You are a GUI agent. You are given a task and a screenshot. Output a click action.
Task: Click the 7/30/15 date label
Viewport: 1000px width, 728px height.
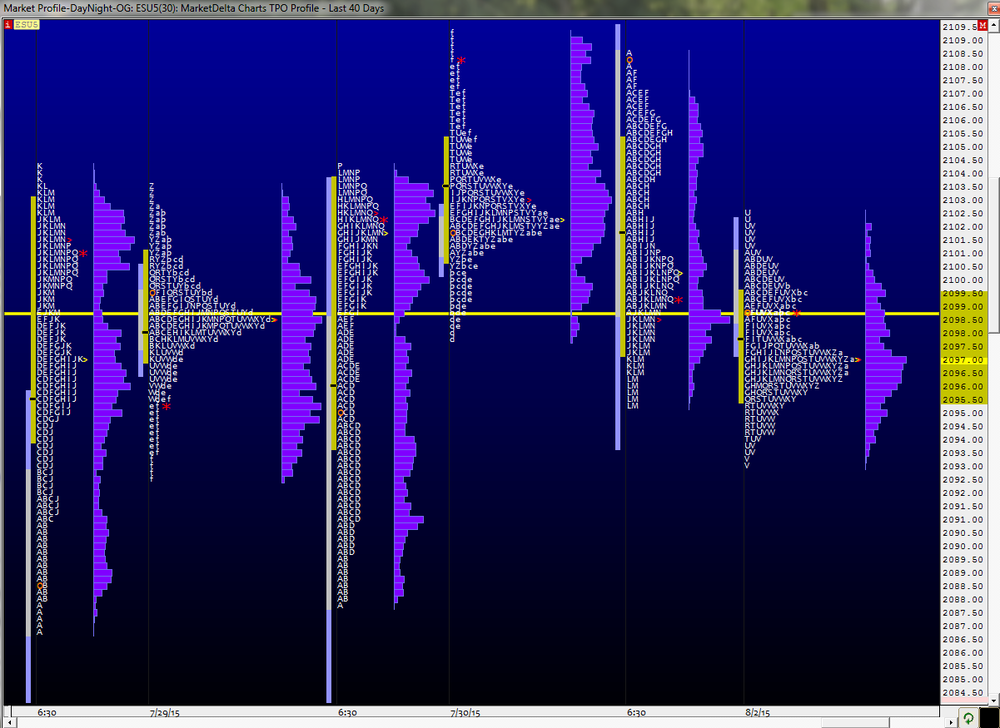(x=466, y=712)
